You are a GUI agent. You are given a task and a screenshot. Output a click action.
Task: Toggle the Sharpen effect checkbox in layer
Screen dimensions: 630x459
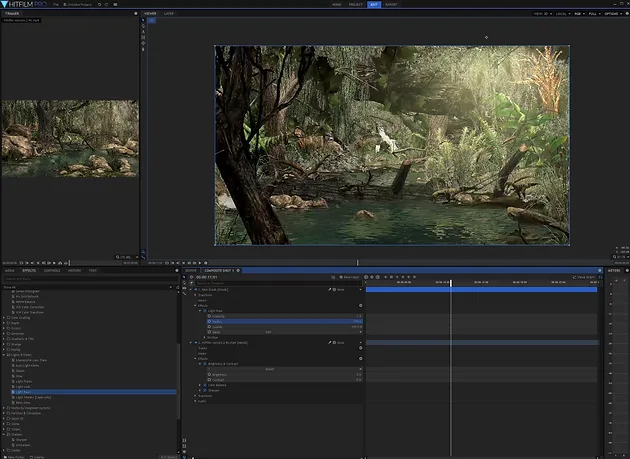point(205,390)
